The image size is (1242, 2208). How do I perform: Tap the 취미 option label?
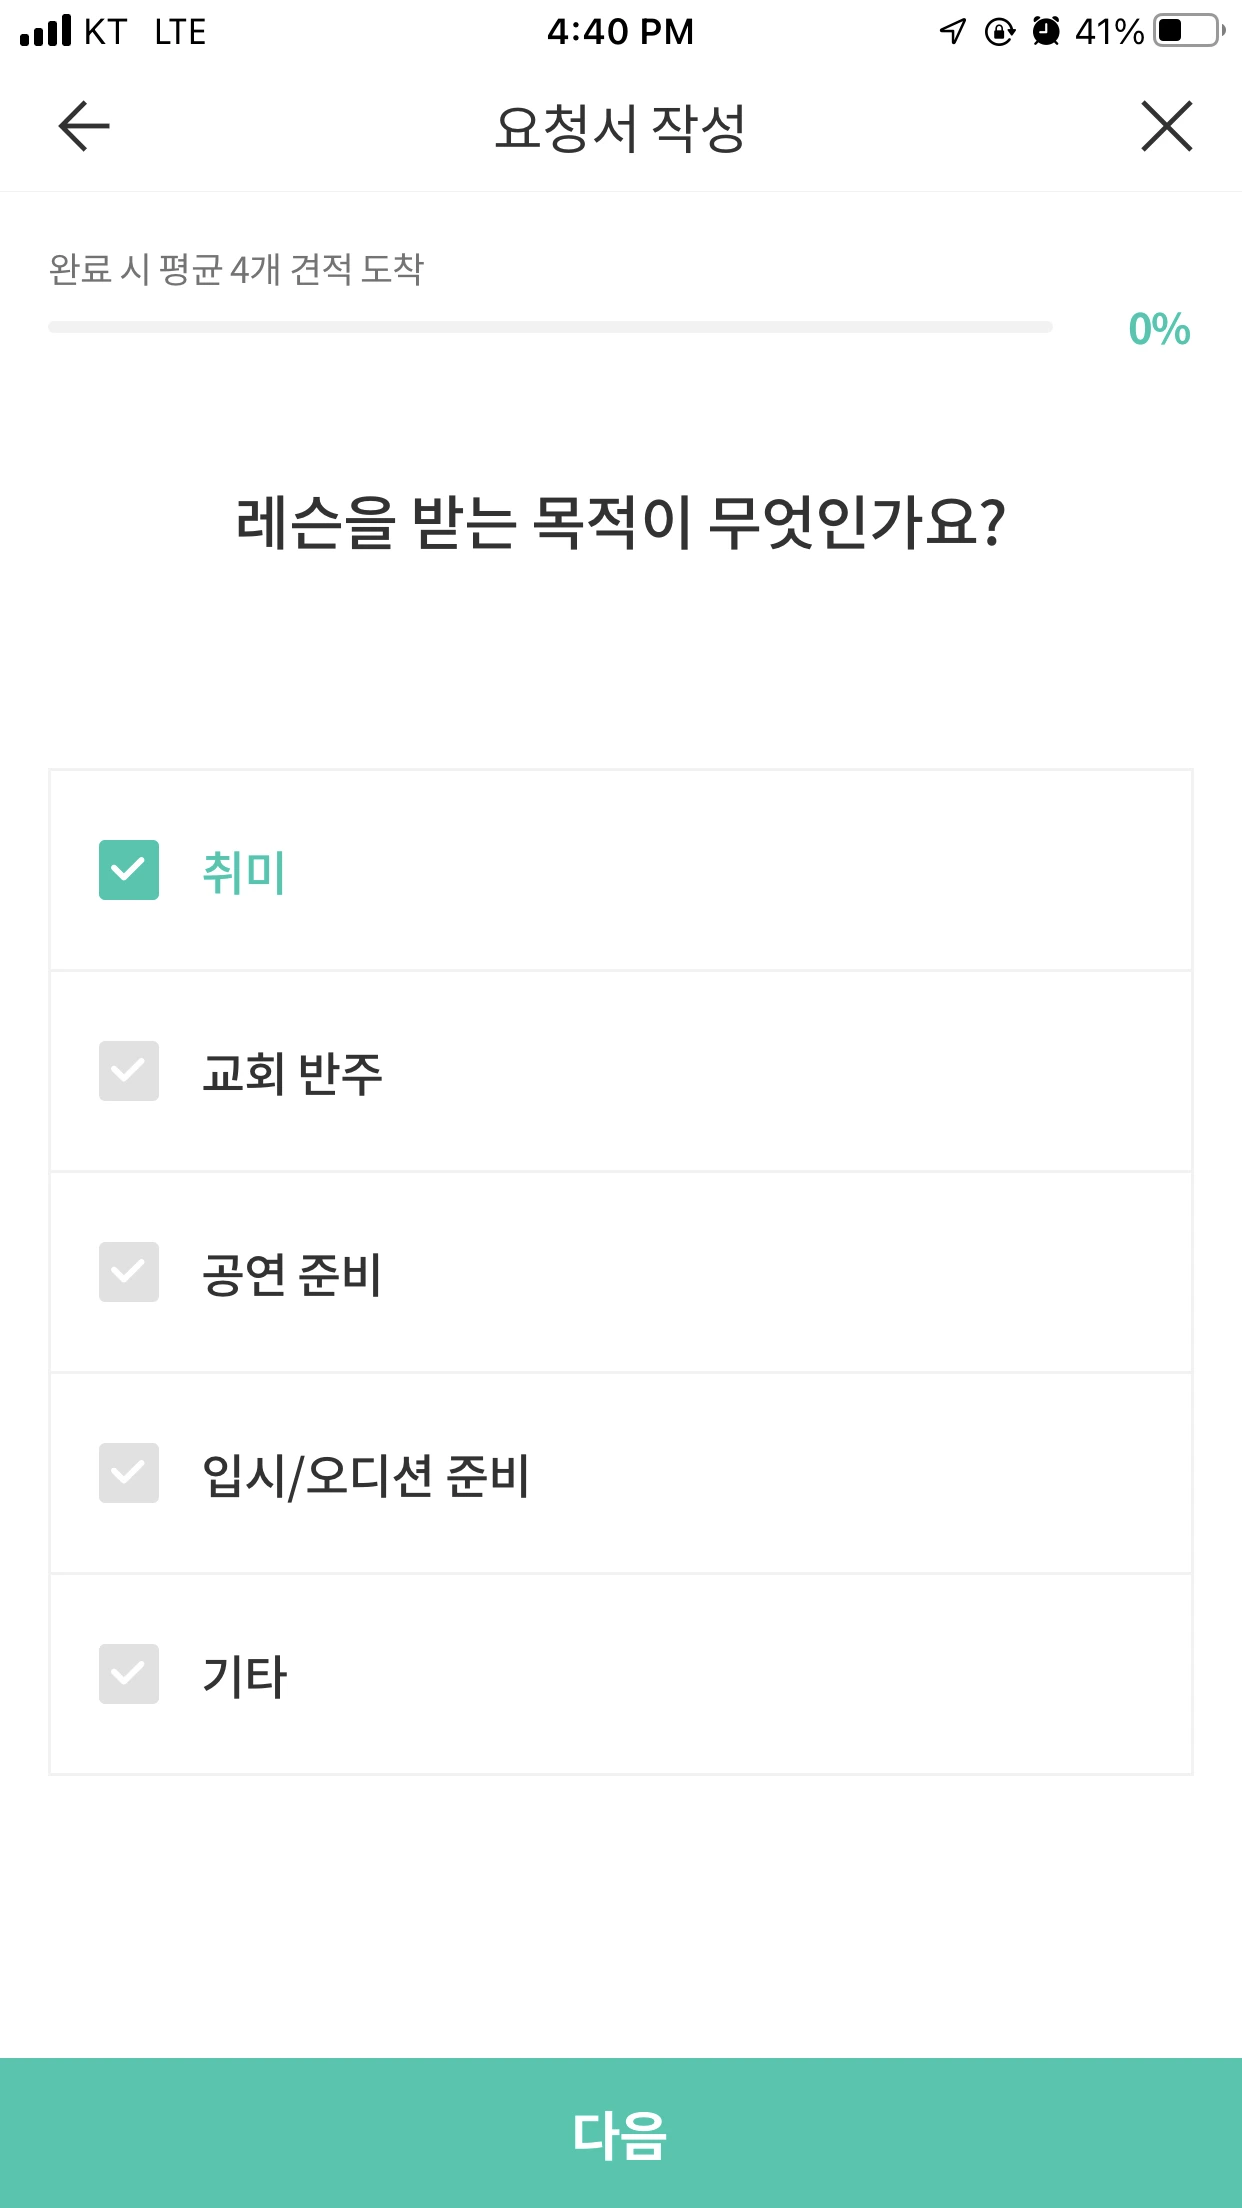pos(244,872)
